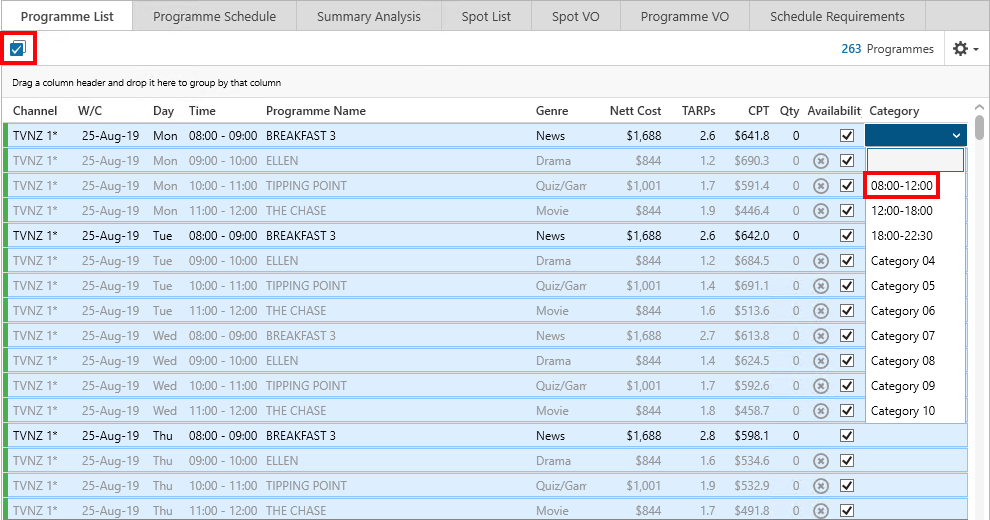Sort by the Programme Name column header
The height and width of the screenshot is (520, 990).
coord(316,110)
